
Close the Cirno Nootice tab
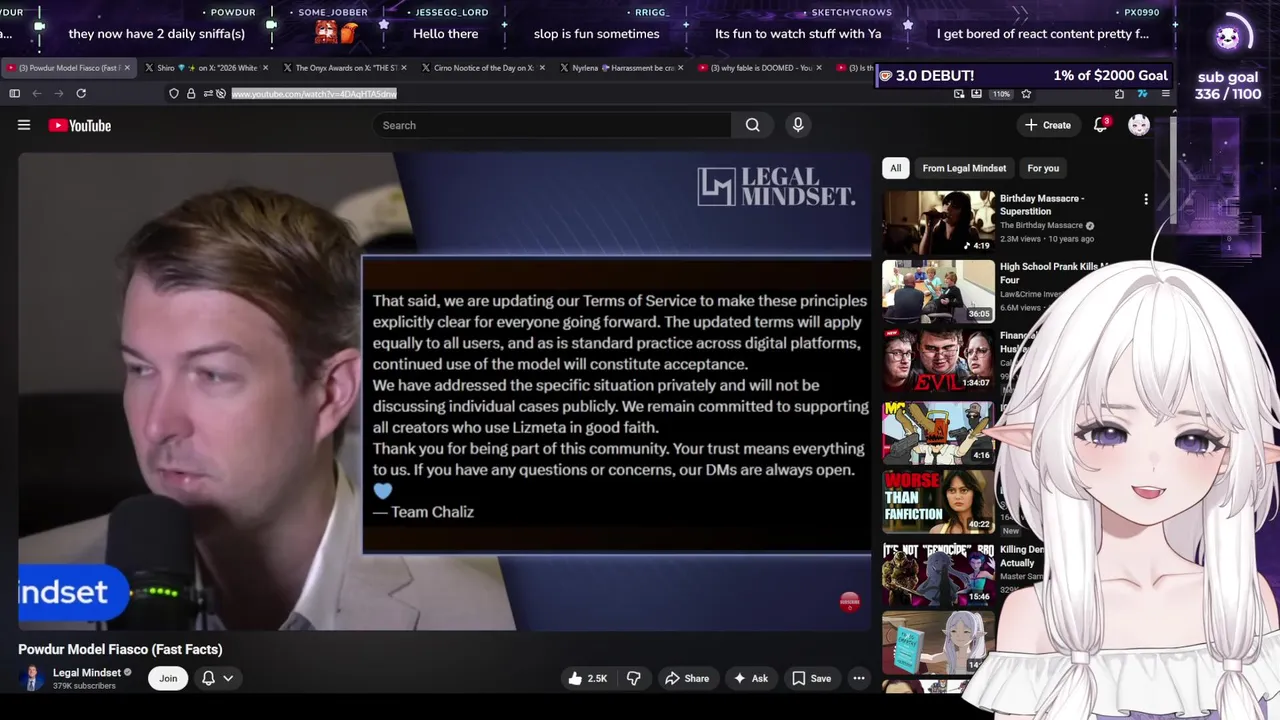[542, 68]
